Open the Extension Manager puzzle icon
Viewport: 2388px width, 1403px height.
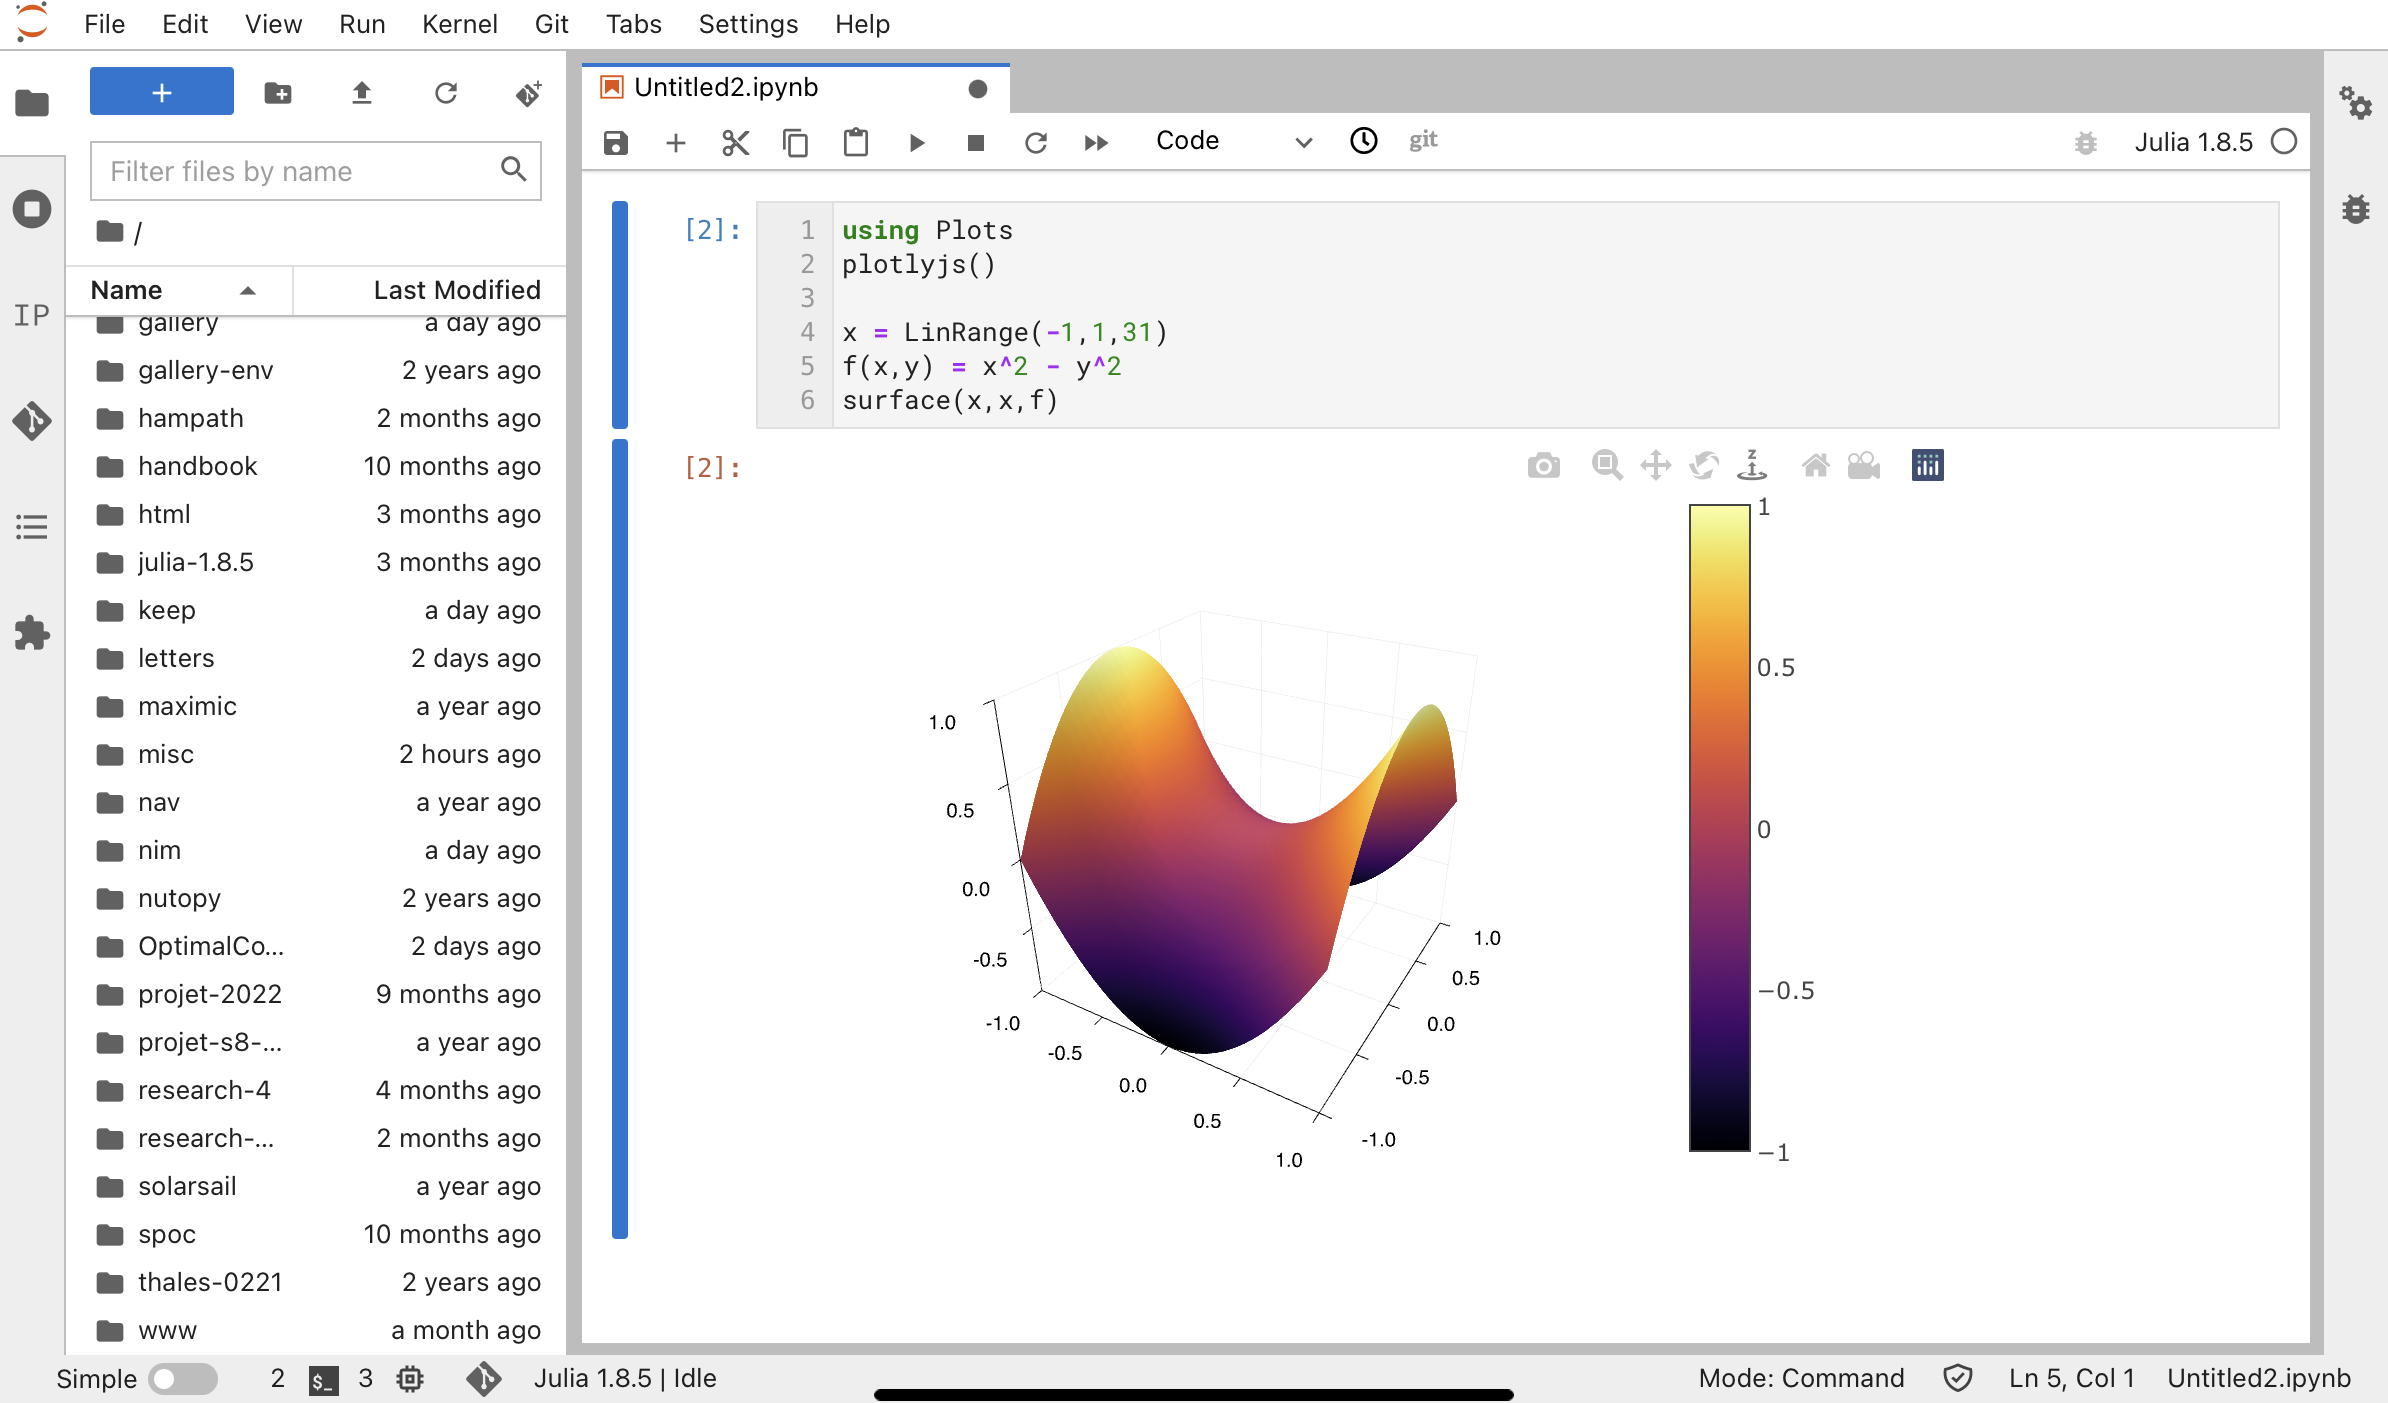(x=32, y=633)
